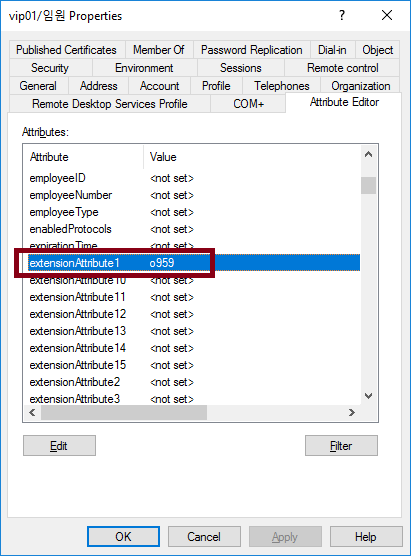Select the extensionAttribute1 row

(x=194, y=263)
